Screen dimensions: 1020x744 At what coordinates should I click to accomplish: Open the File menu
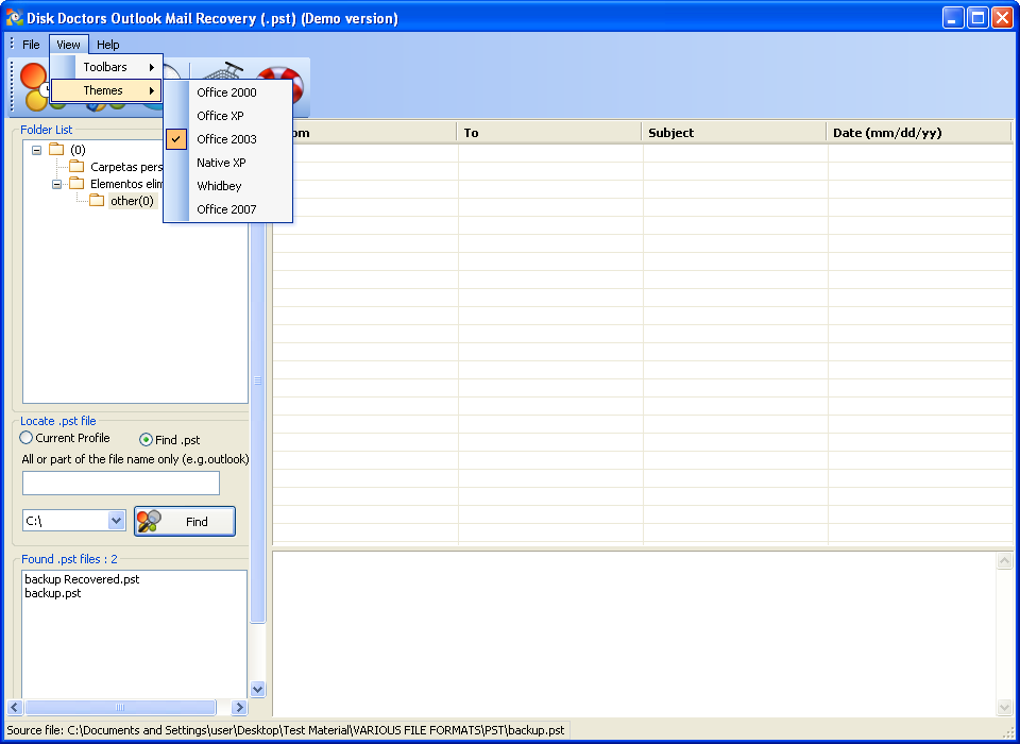coord(31,45)
